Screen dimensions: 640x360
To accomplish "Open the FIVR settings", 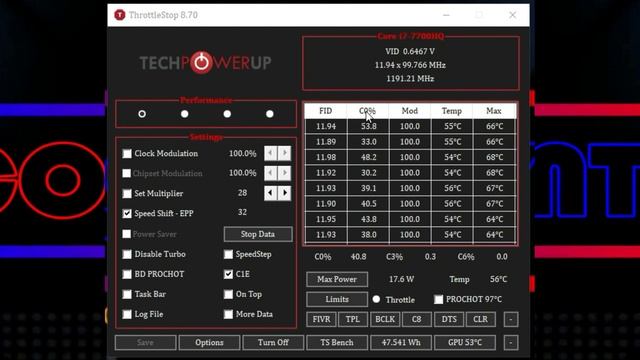I will 321,319.
